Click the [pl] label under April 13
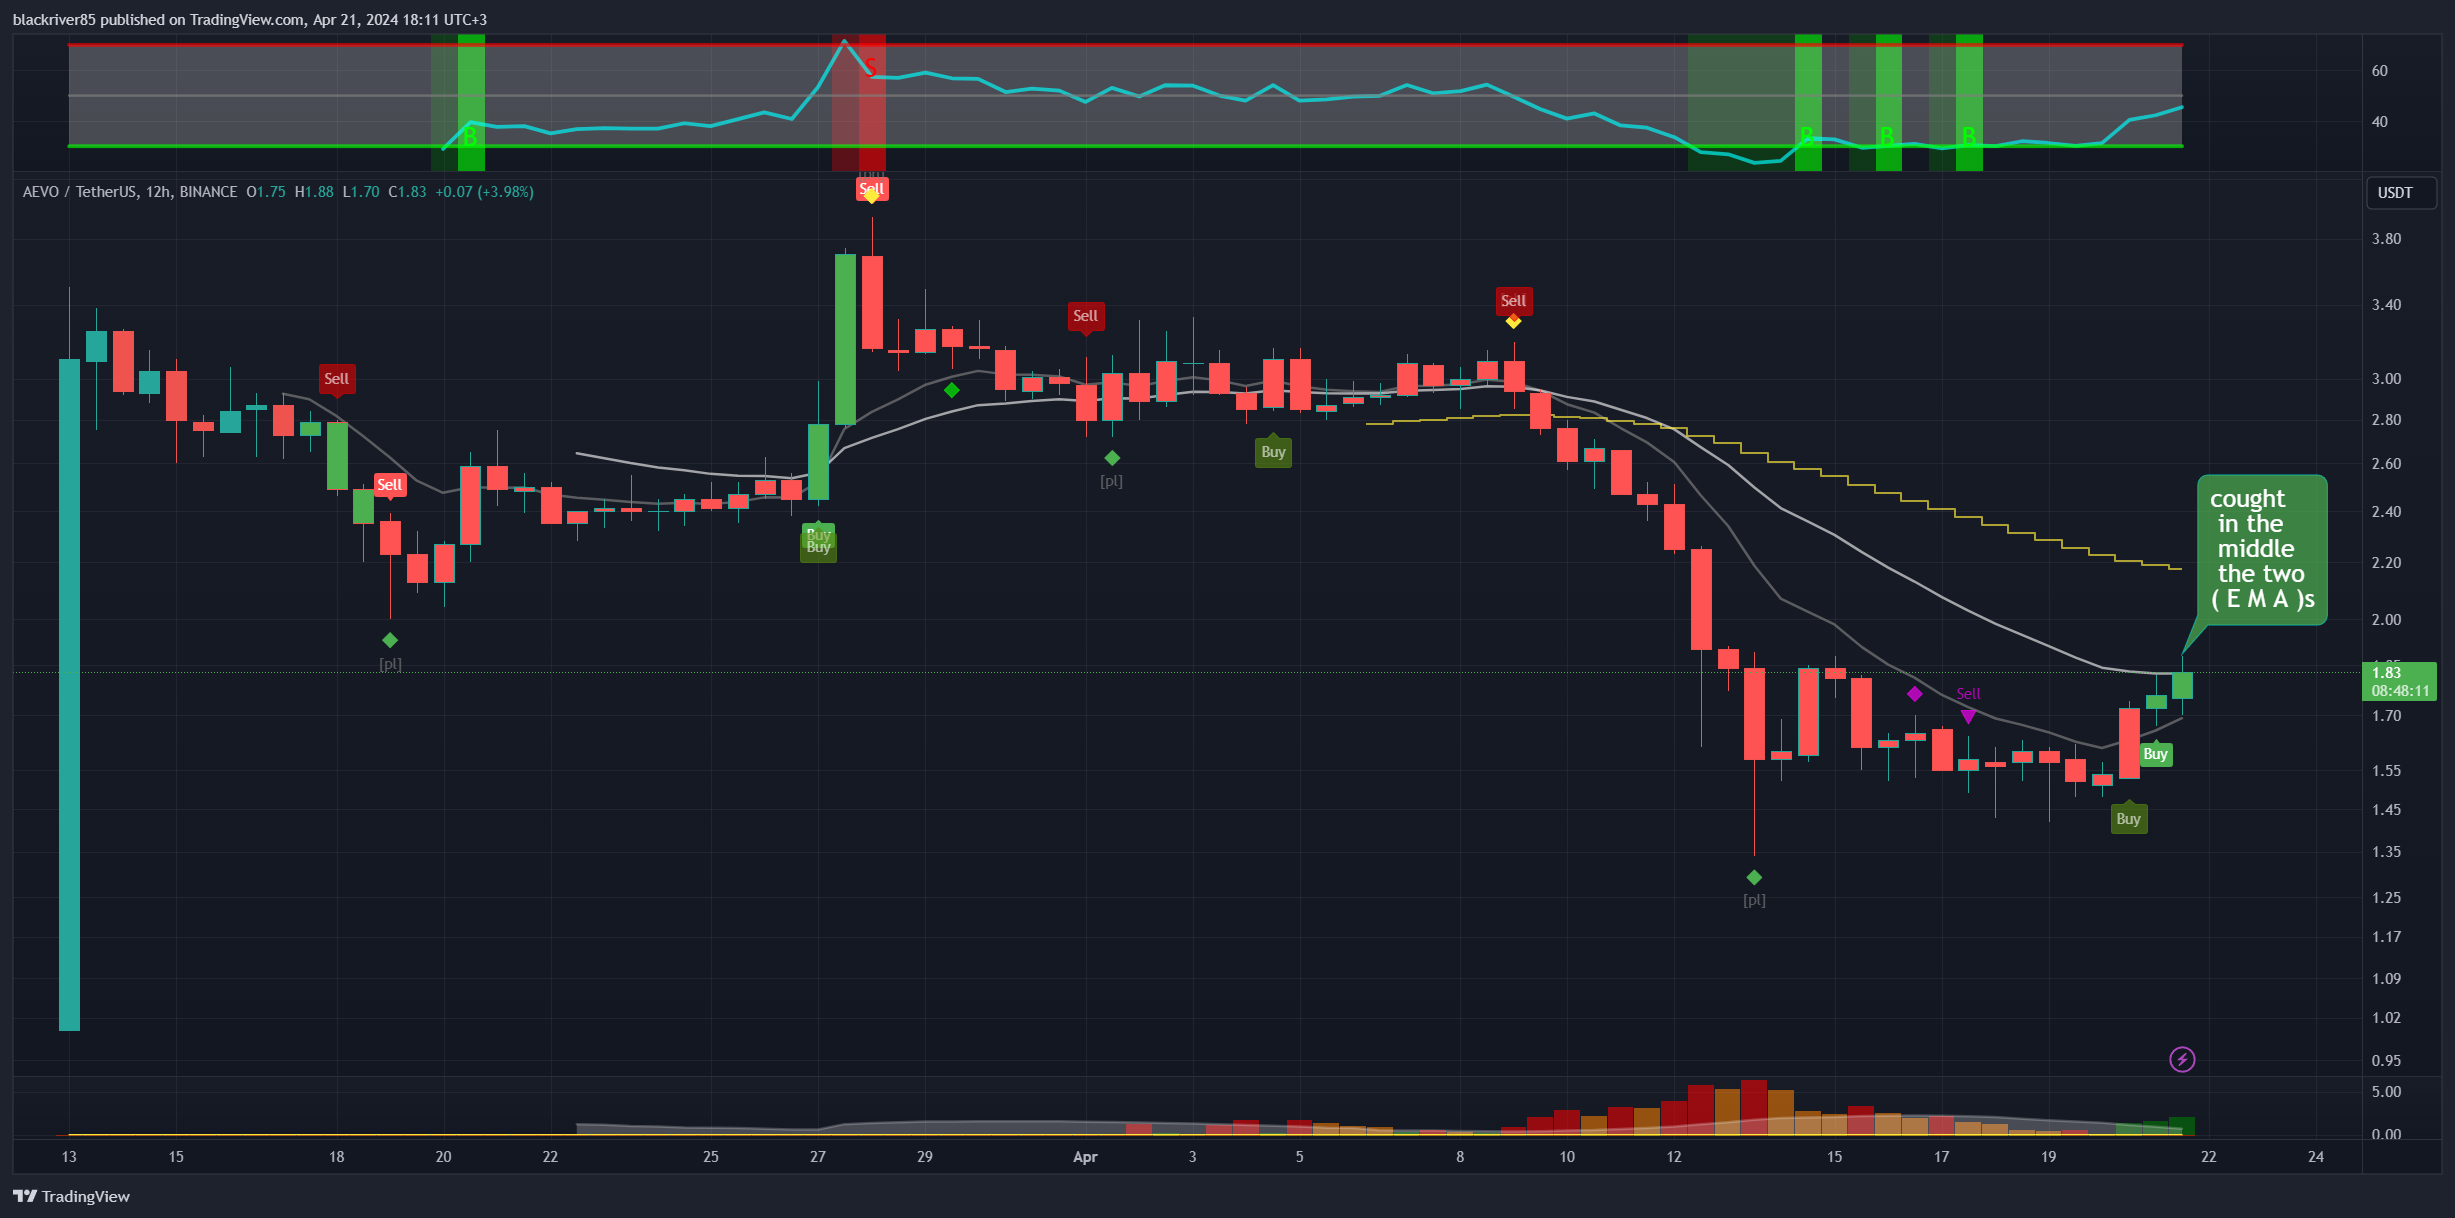The image size is (2455, 1218). (x=1754, y=900)
